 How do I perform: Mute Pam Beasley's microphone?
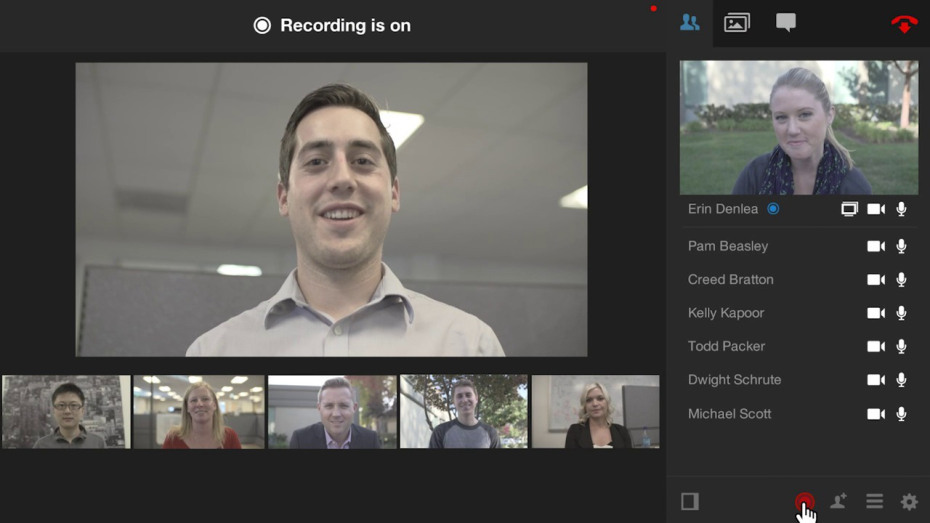pos(901,246)
